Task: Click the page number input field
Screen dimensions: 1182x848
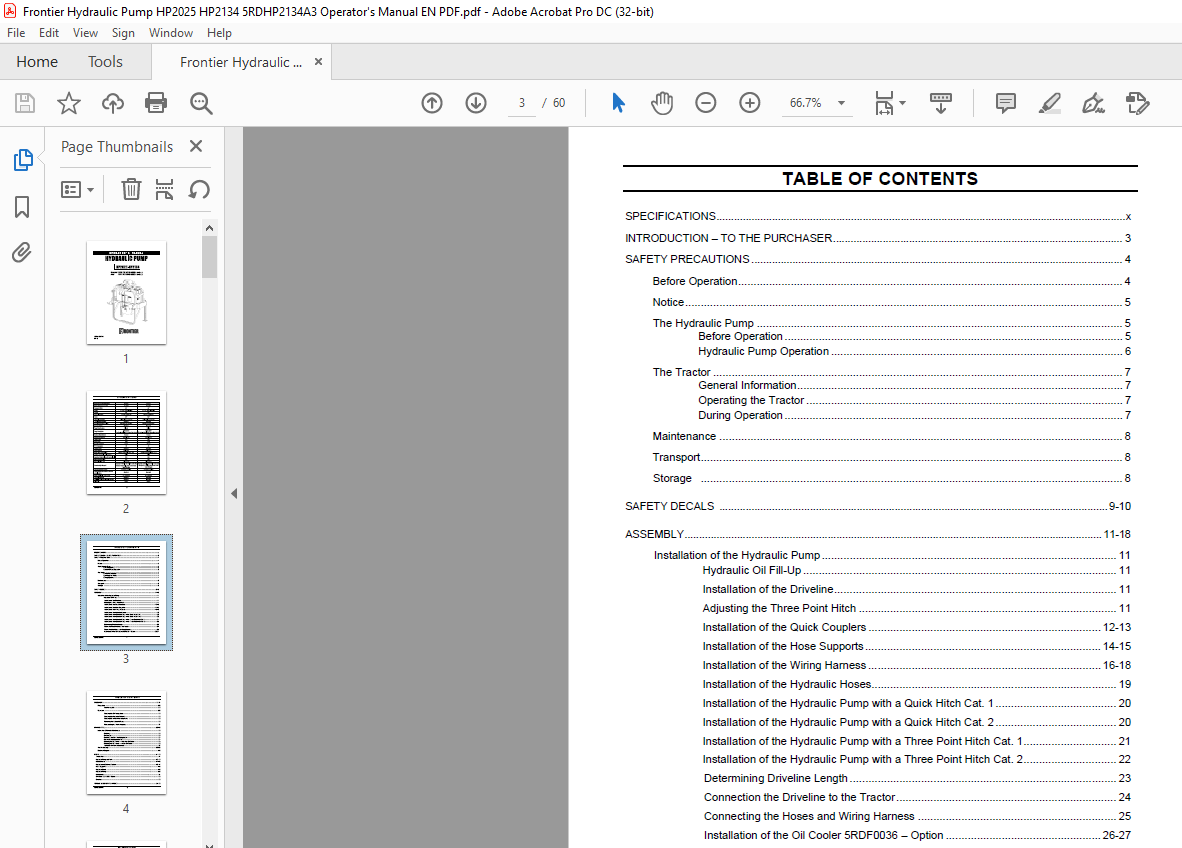Action: [522, 103]
